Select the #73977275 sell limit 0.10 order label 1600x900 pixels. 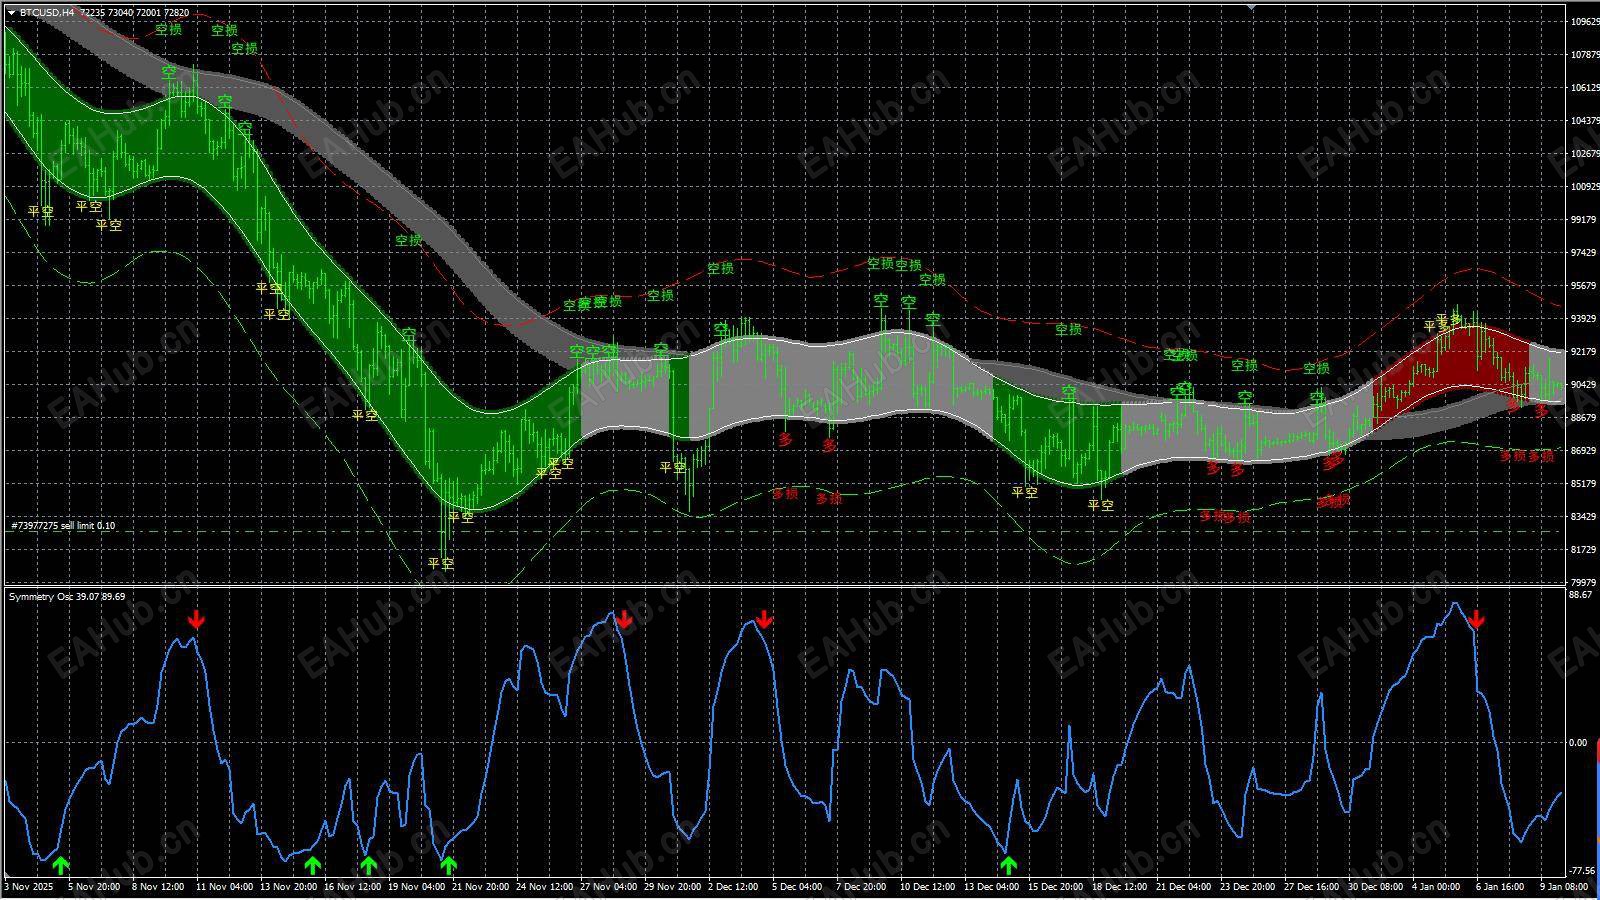pos(62,525)
